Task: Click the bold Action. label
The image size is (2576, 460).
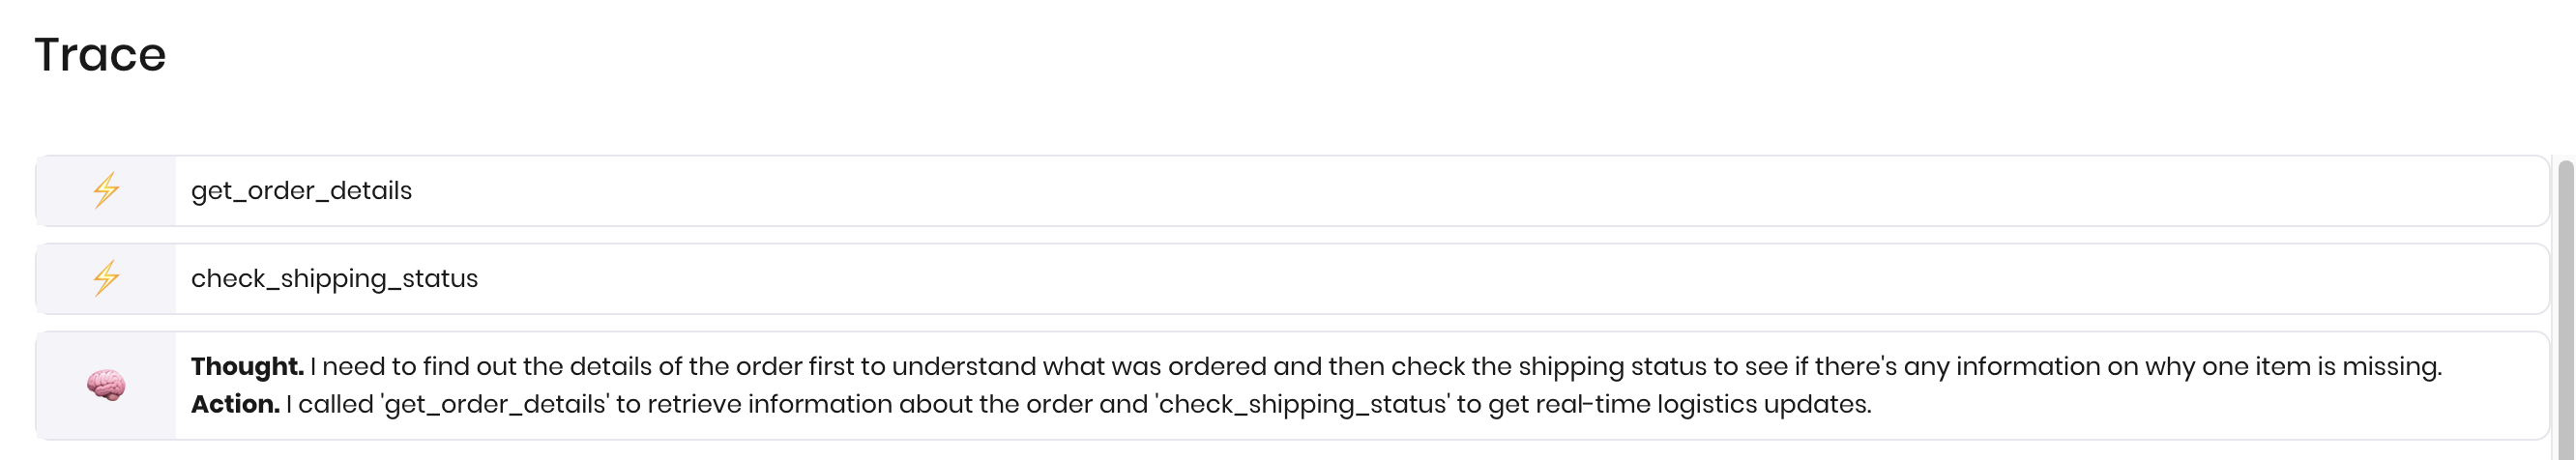Action: click(x=235, y=404)
